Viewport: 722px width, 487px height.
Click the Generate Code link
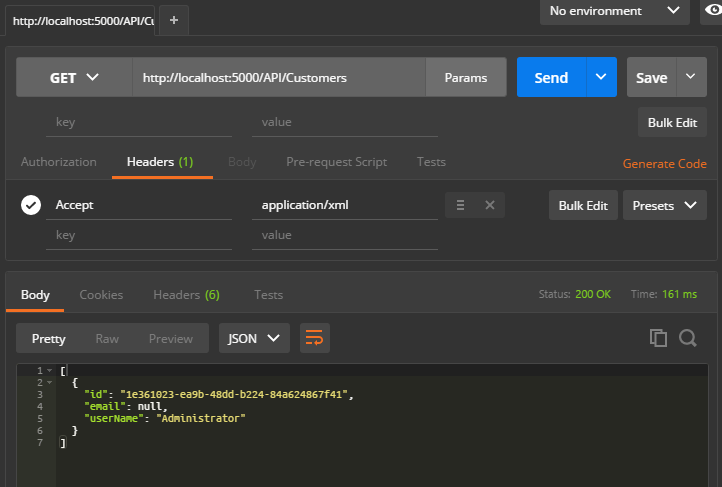point(664,164)
